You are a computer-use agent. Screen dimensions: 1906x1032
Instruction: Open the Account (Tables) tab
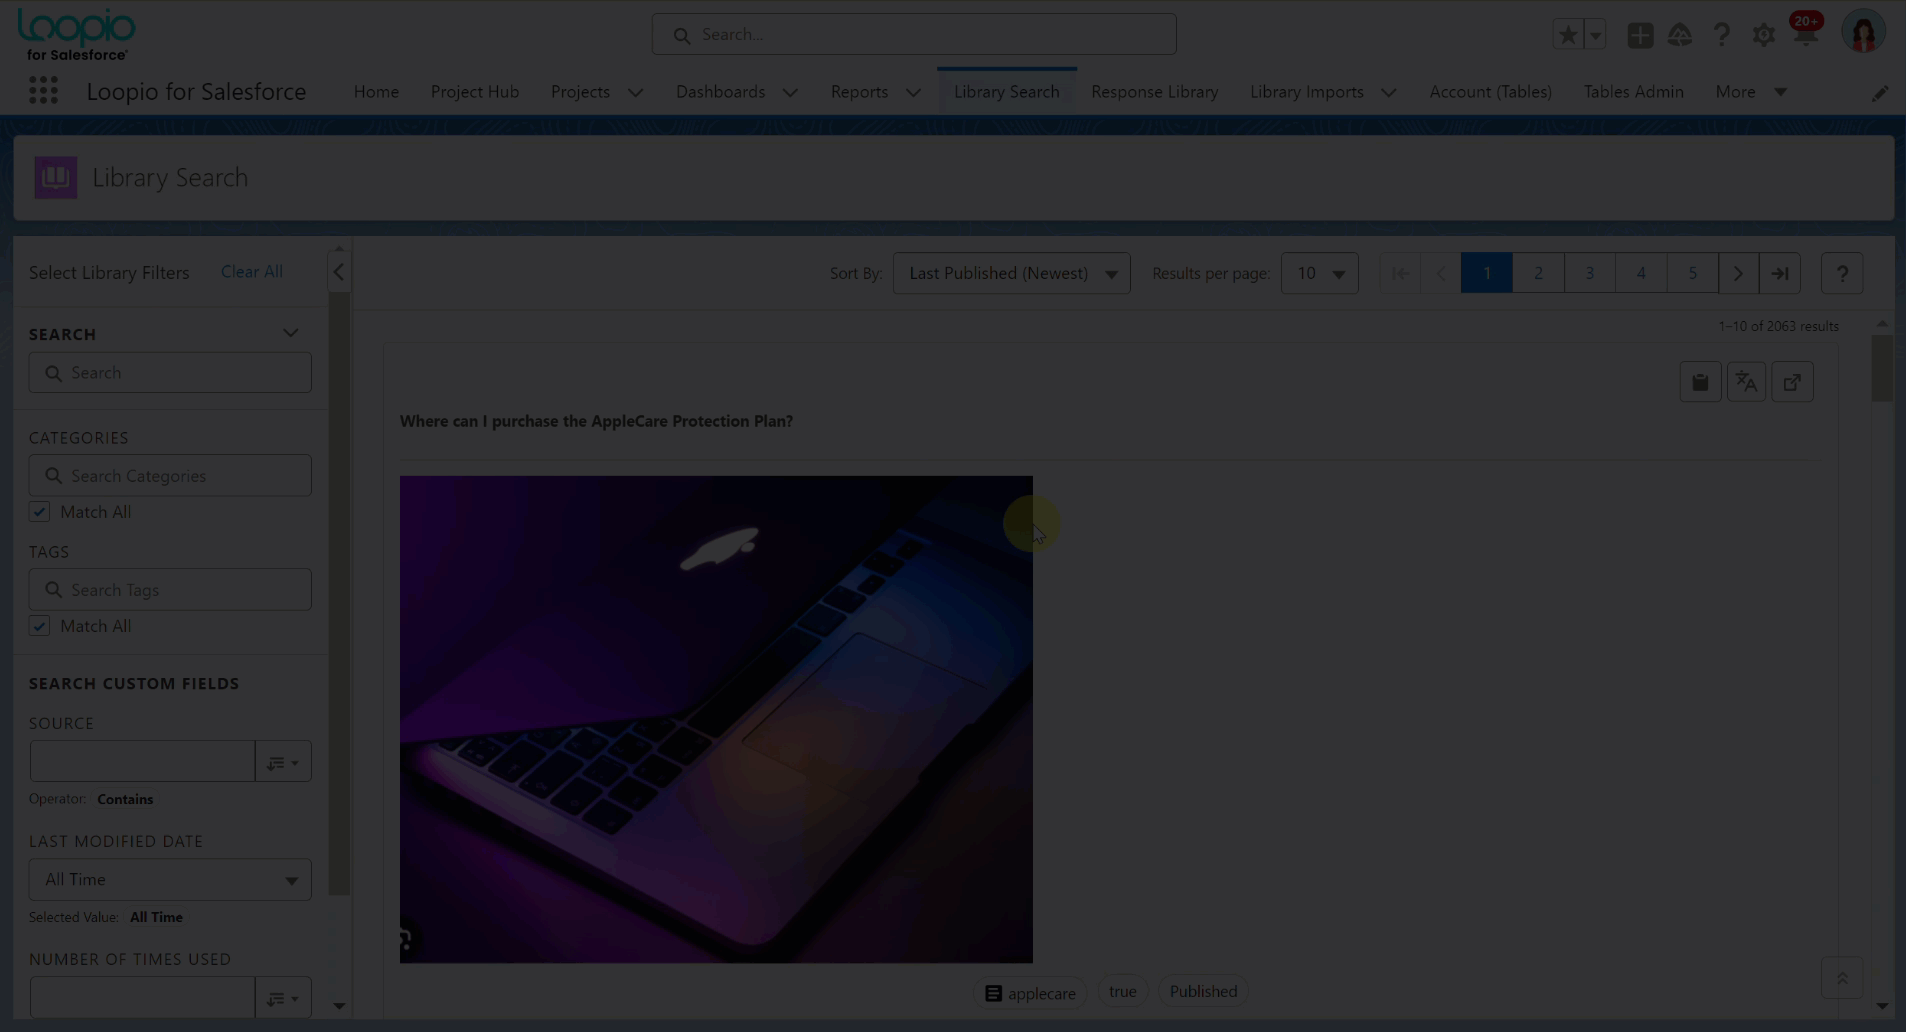(x=1490, y=92)
